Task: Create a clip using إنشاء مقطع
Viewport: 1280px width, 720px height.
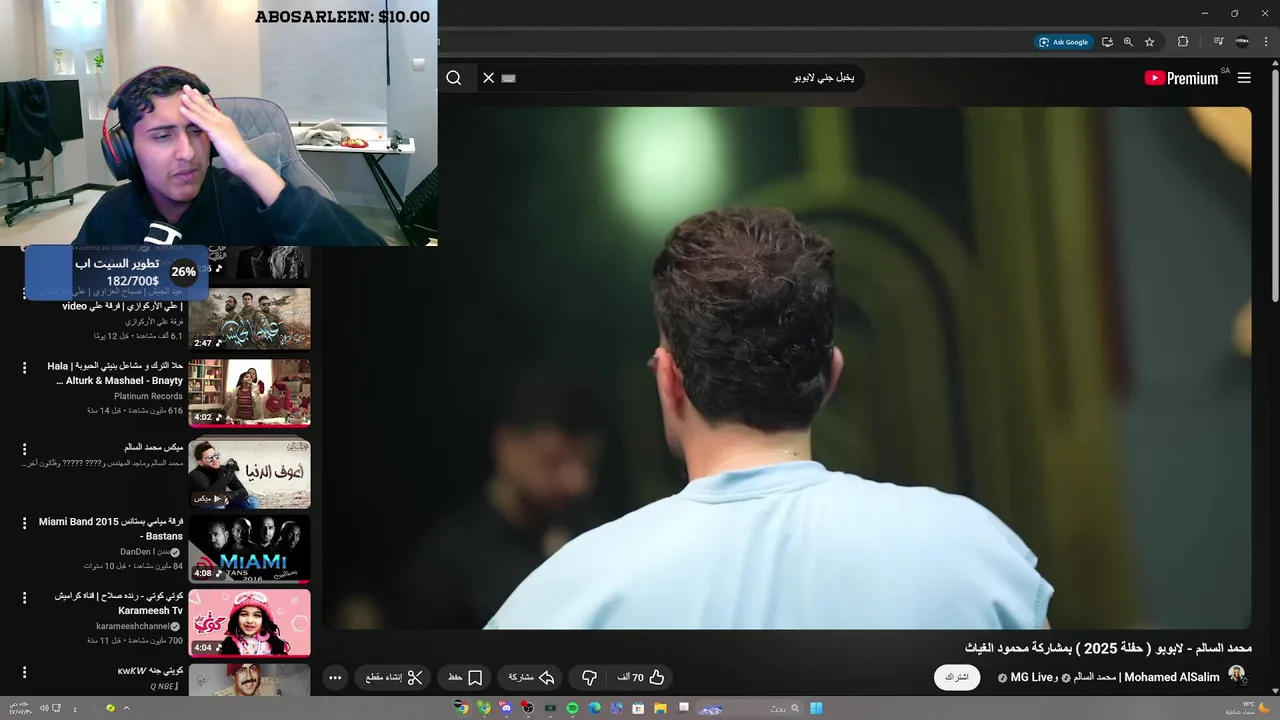Action: point(393,677)
